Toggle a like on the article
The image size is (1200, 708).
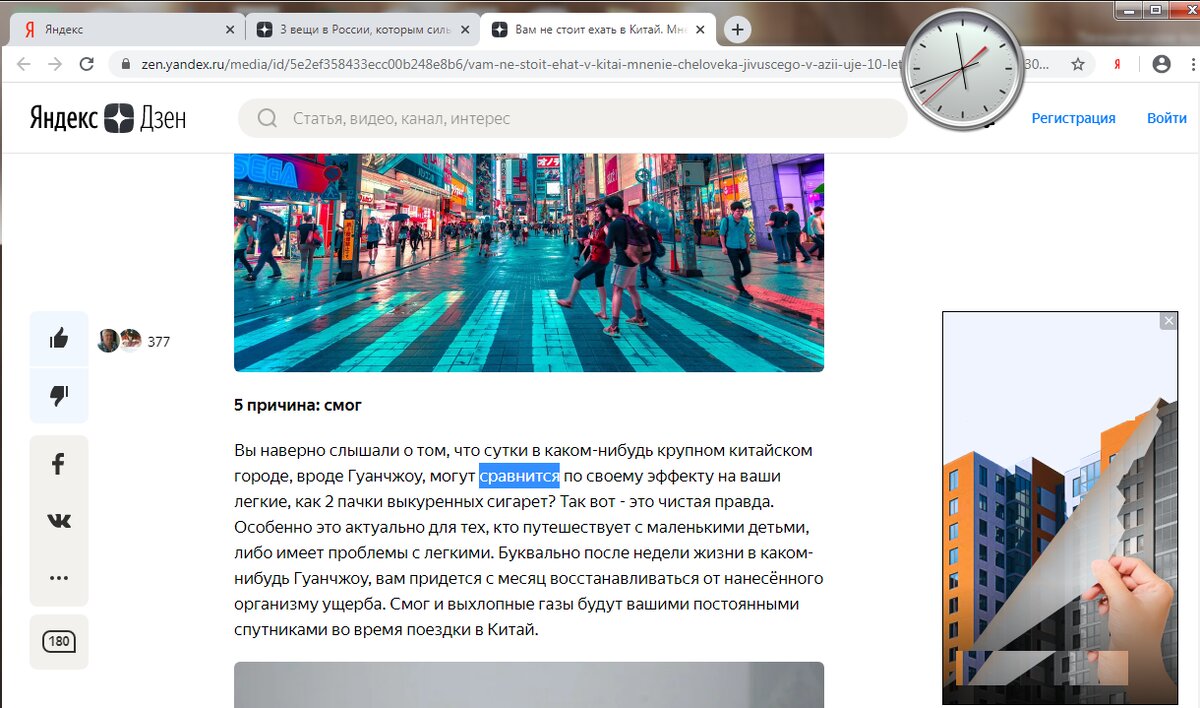tap(58, 338)
